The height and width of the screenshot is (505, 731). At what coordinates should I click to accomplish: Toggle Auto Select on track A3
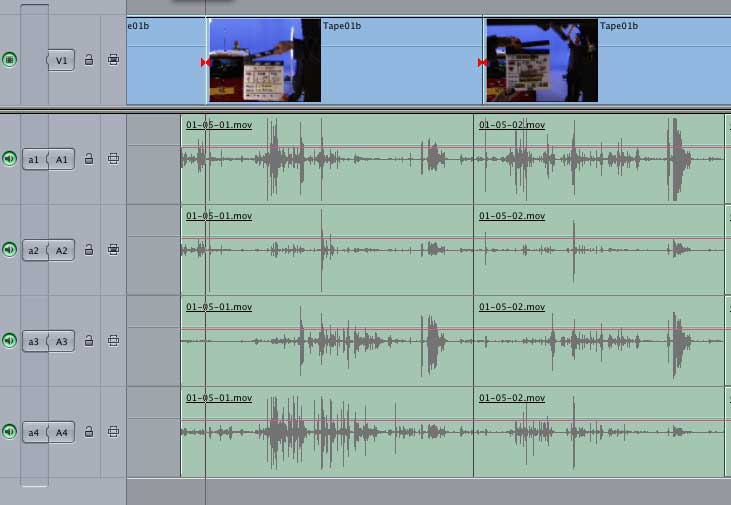coord(113,340)
